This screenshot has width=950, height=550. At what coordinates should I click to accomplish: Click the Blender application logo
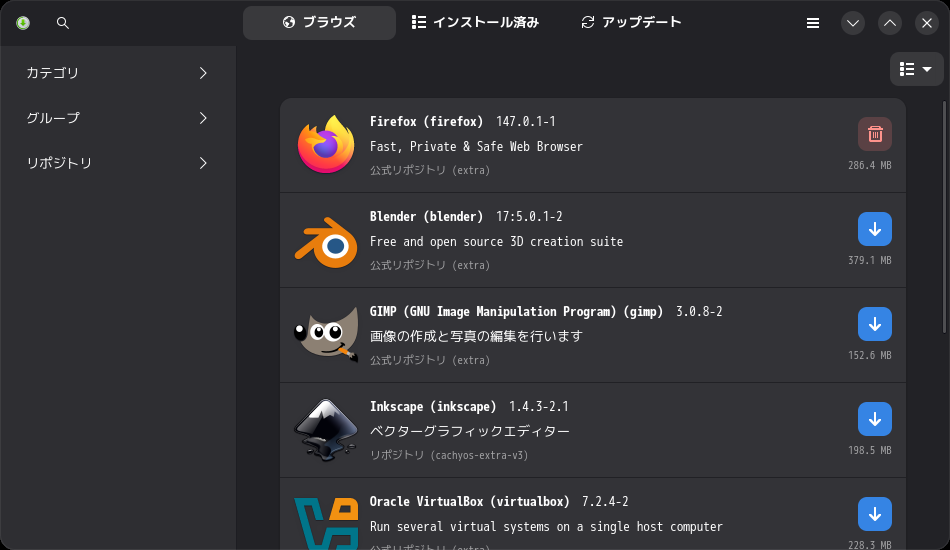326,240
